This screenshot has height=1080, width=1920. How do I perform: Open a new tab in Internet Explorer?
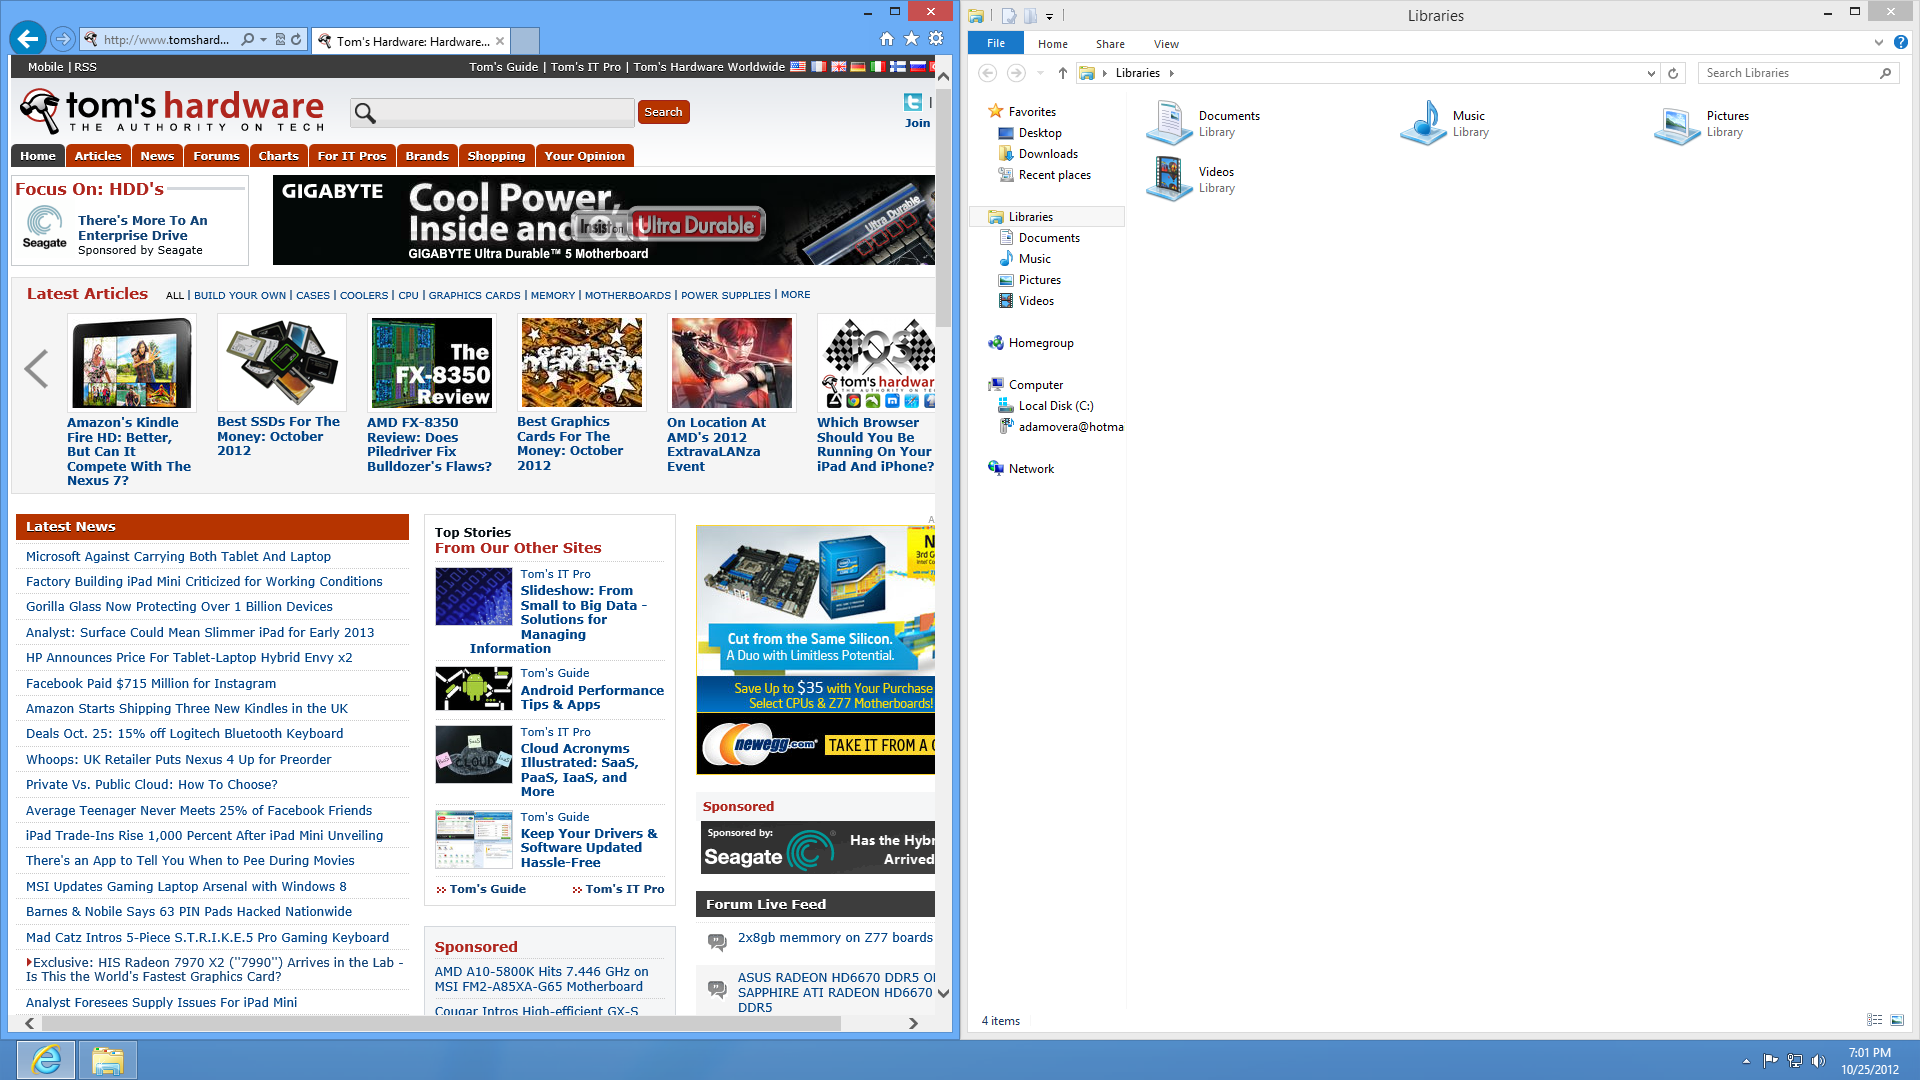[526, 41]
